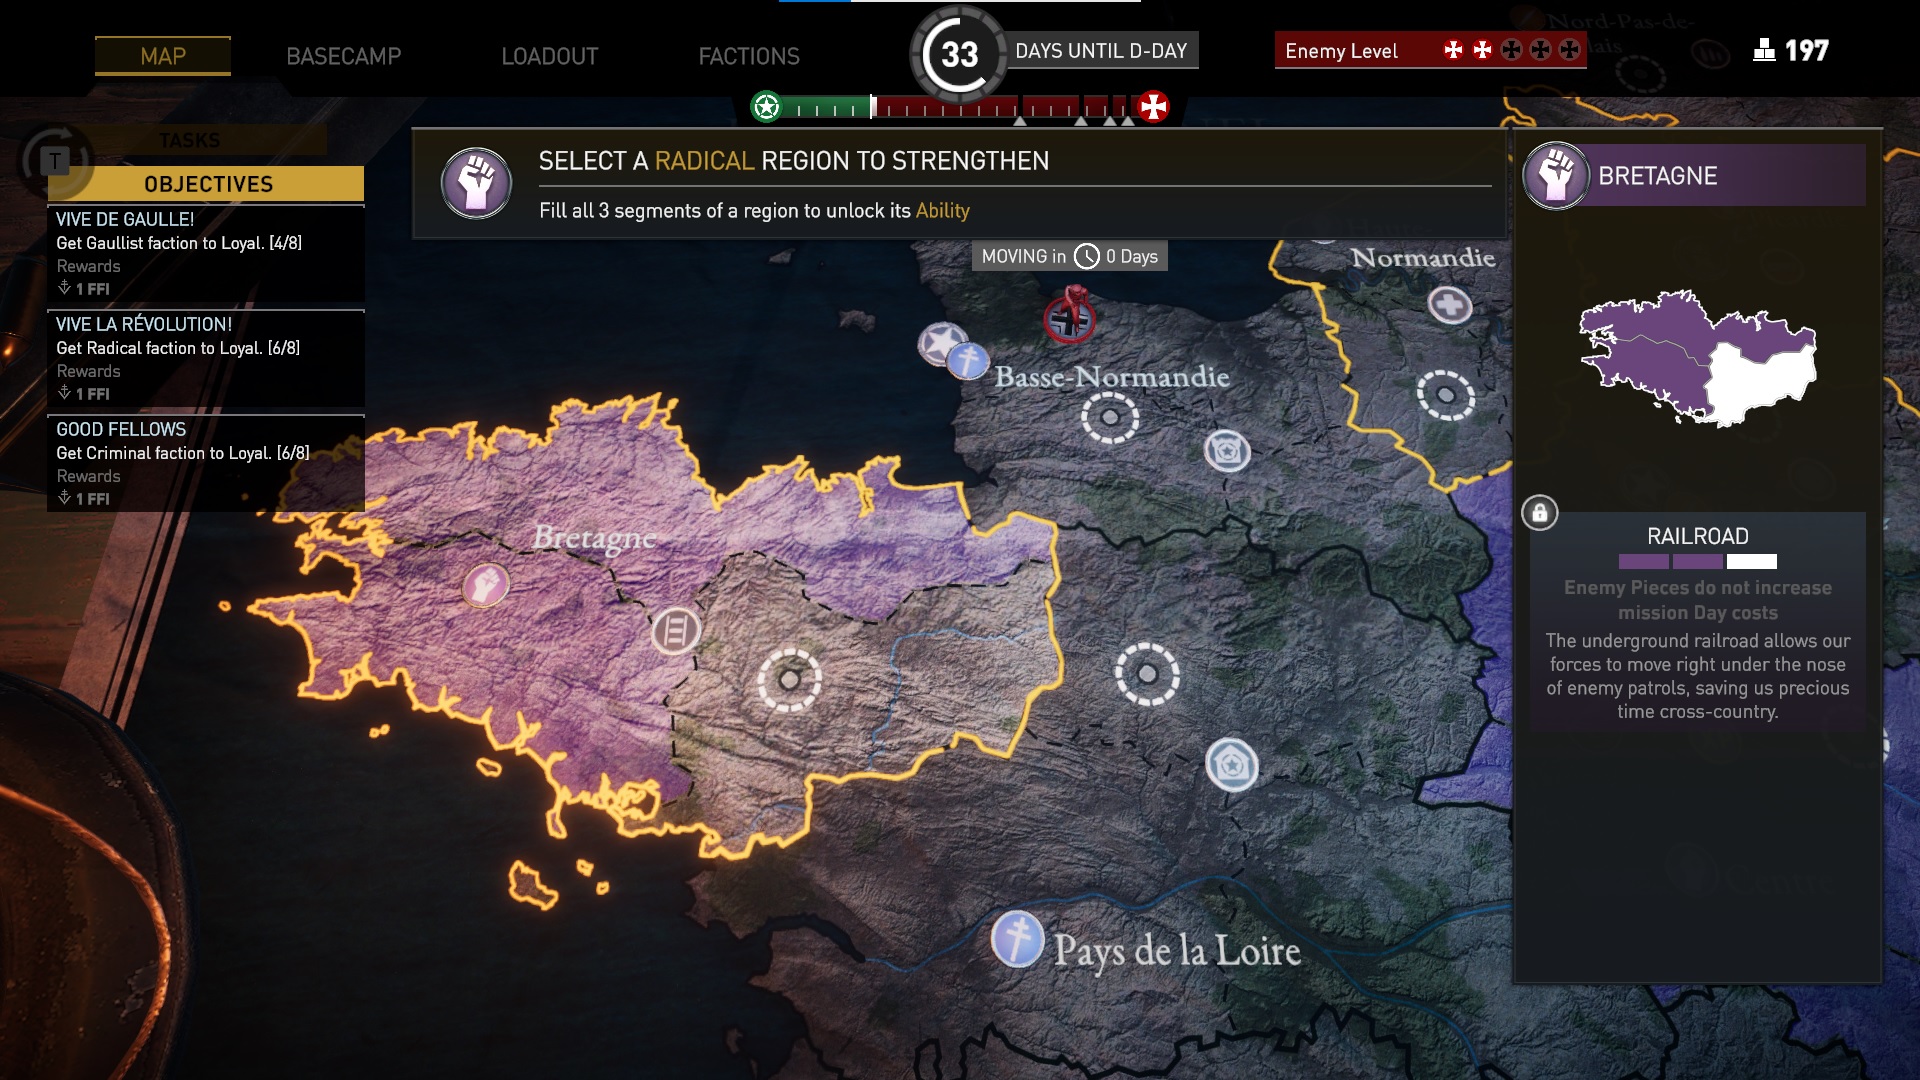Open the BASECAMP tab
The width and height of the screenshot is (1920, 1080).
pos(343,56)
